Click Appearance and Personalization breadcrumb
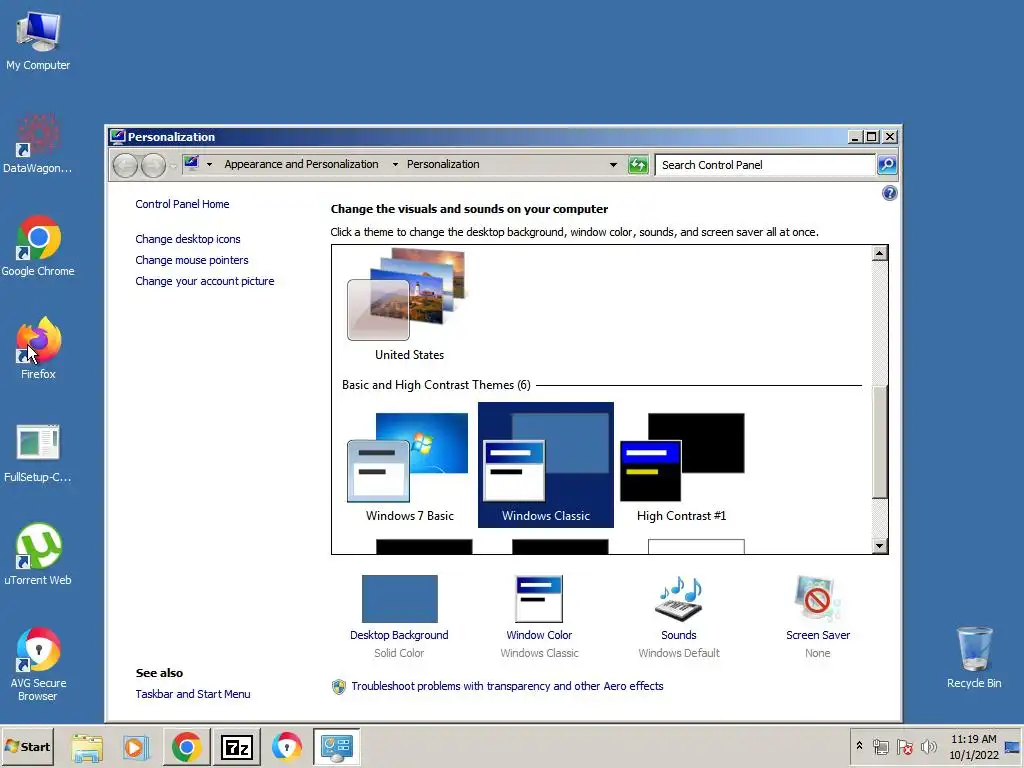1024x768 pixels. [301, 165]
